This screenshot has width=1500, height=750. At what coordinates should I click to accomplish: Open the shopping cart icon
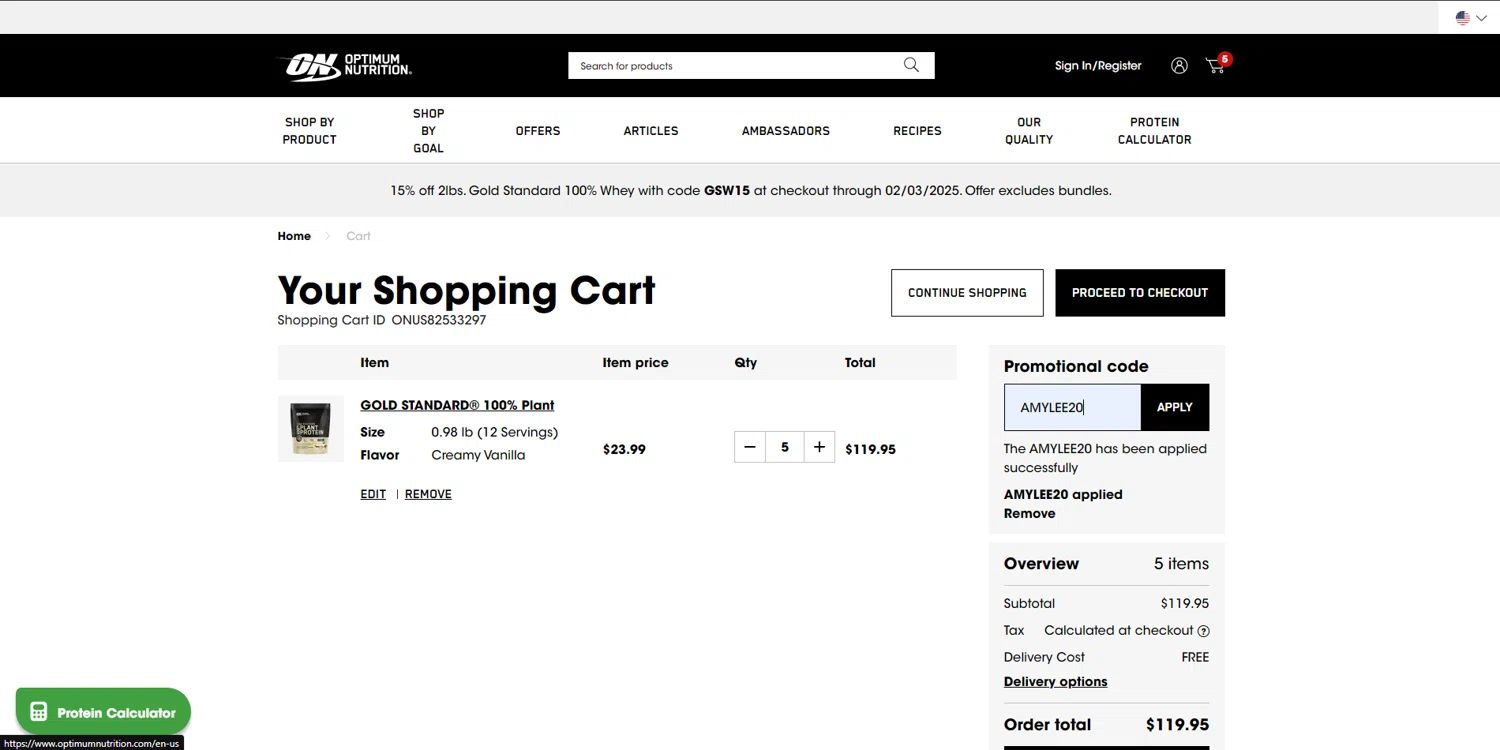point(1216,66)
